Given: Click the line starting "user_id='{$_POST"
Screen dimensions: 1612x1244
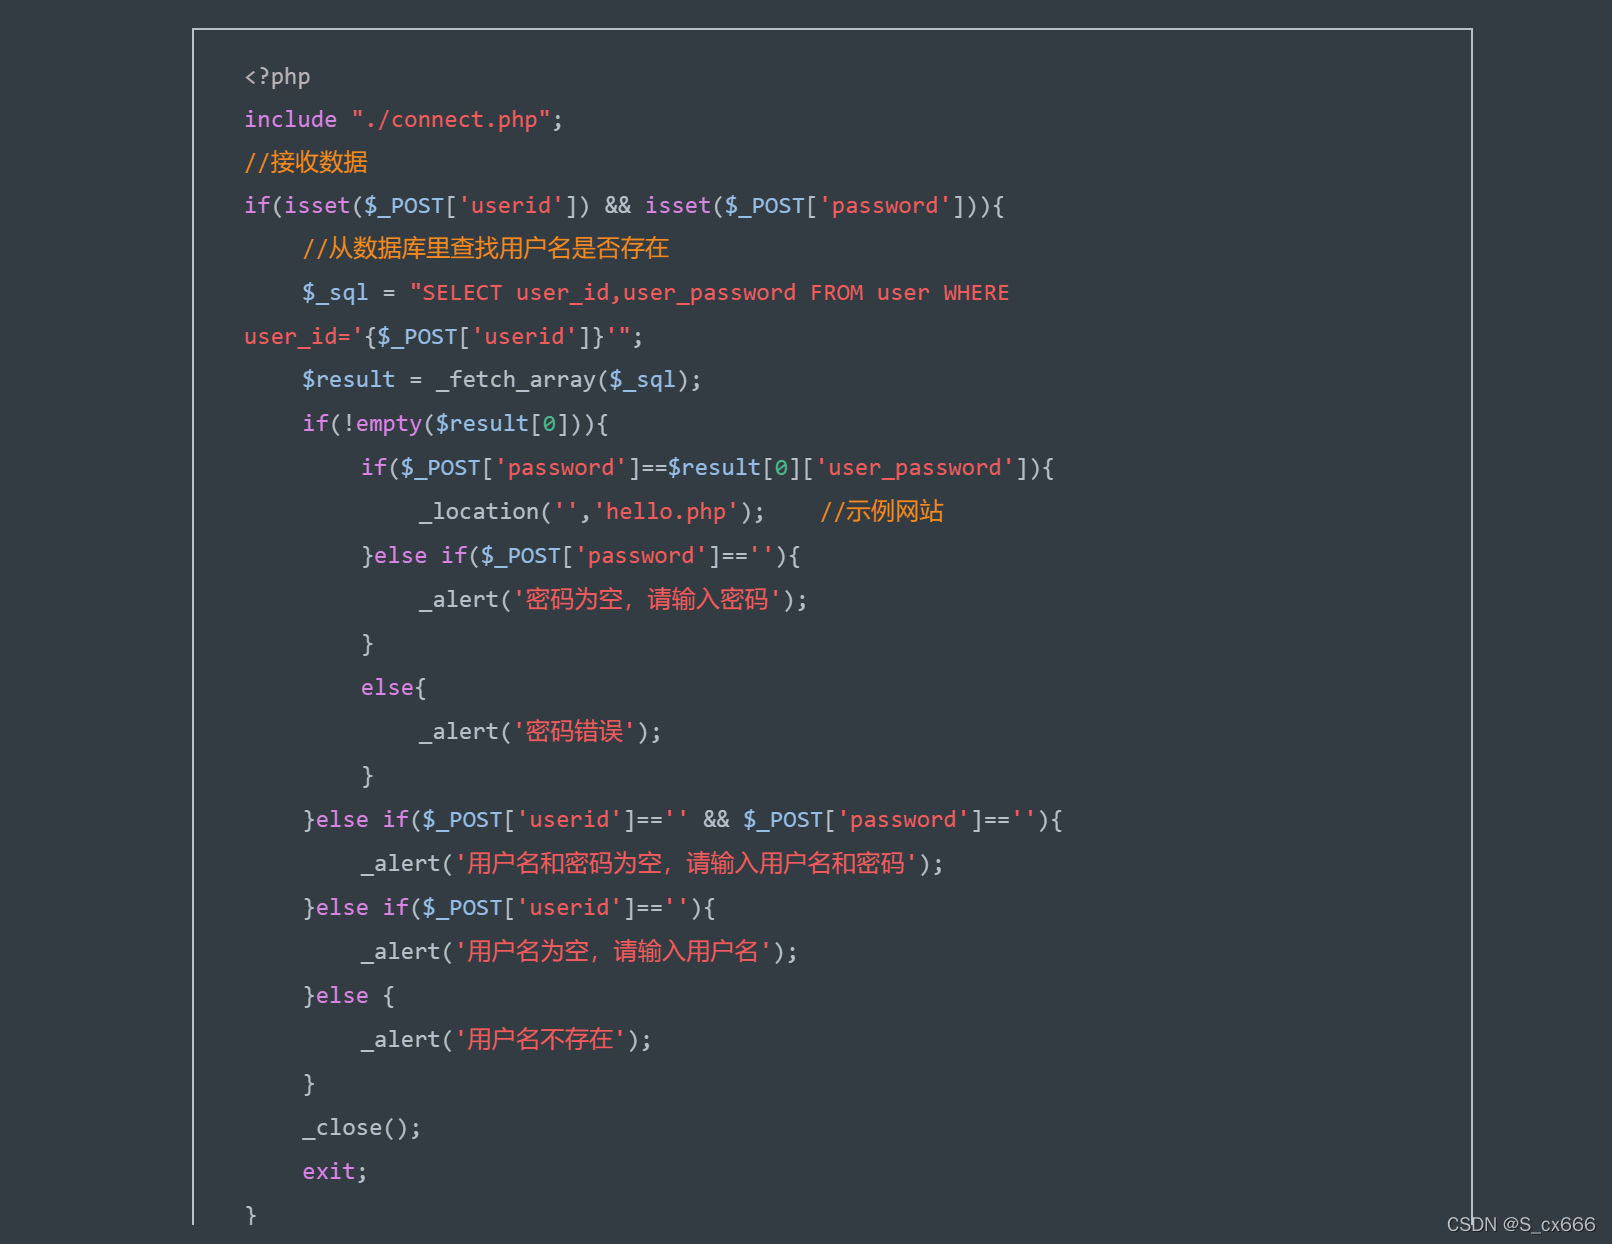Looking at the screenshot, I should click(x=444, y=337).
